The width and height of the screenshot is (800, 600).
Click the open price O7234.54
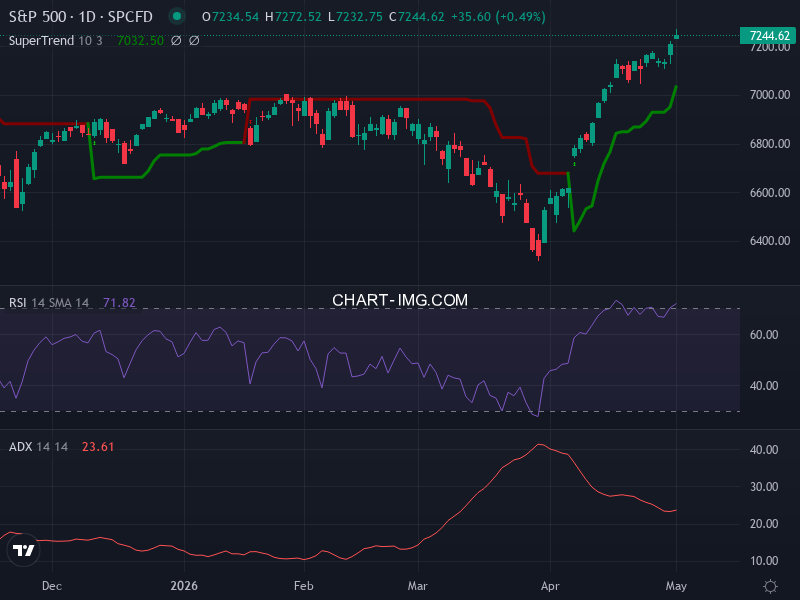tap(231, 17)
